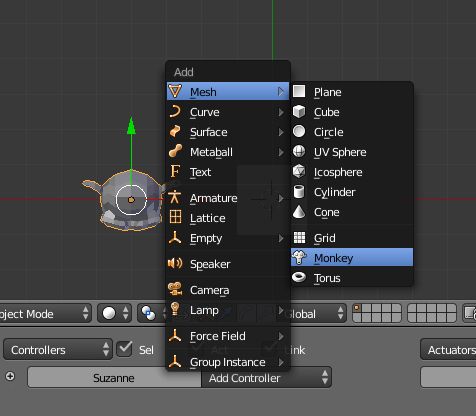
Task: Toggle the Sel checkbox
Action: point(124,349)
